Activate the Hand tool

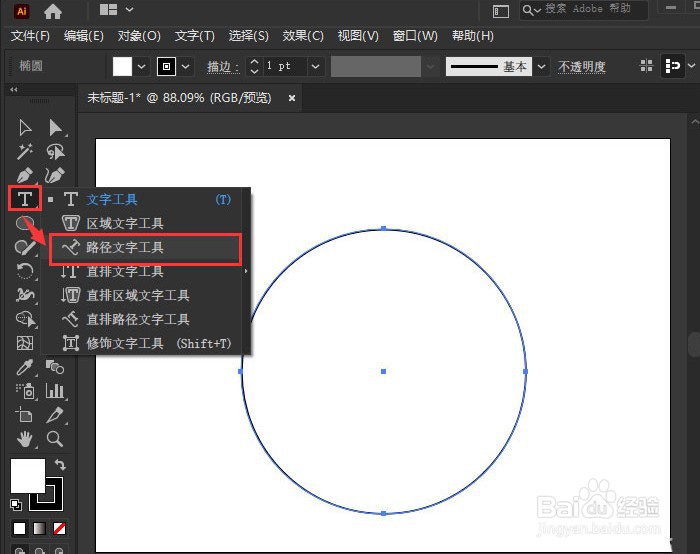[25, 439]
